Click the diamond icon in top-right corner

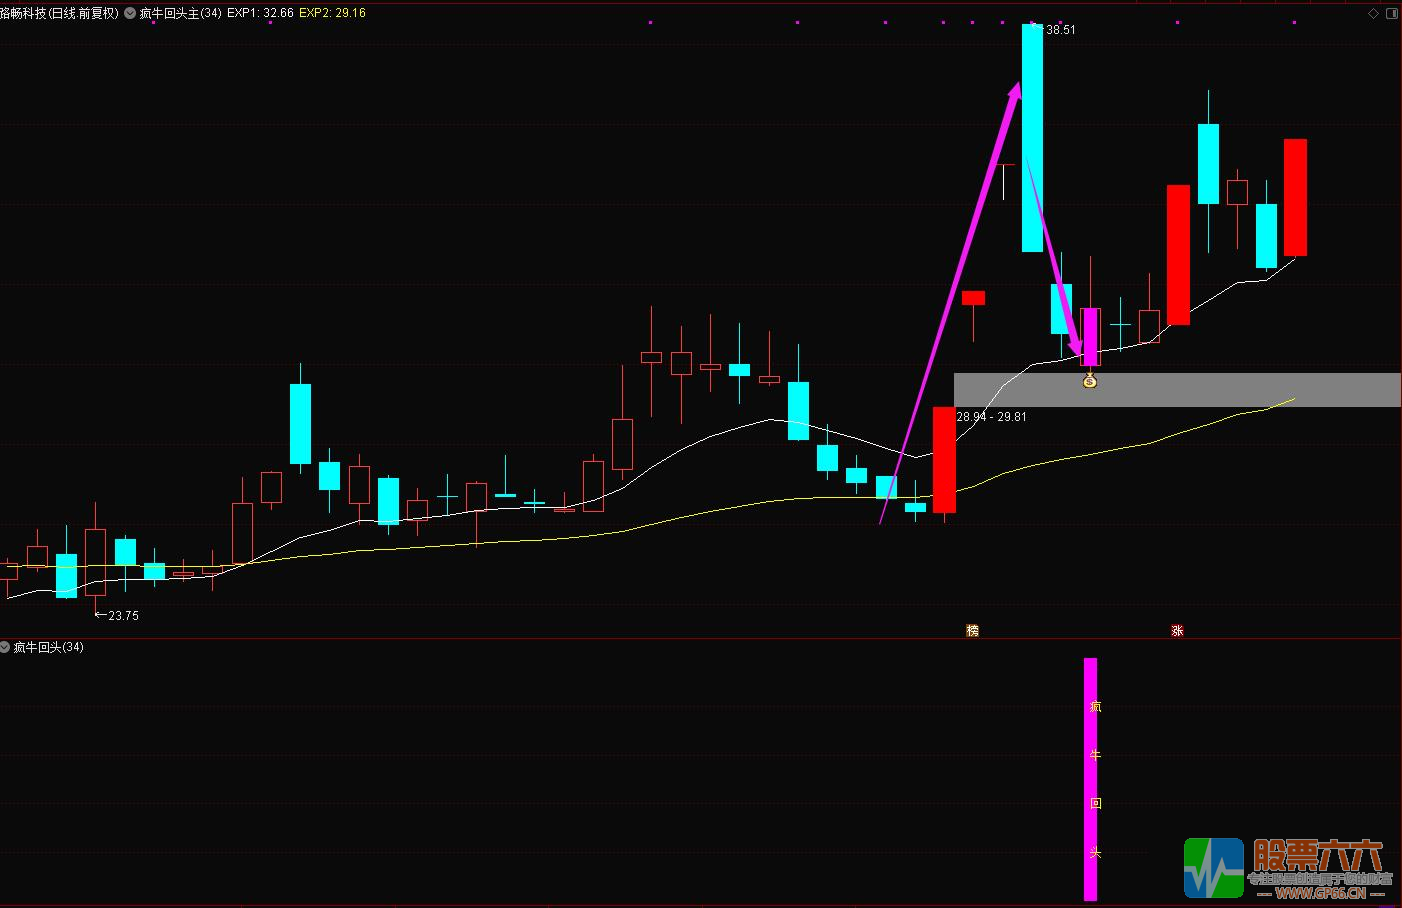[x=1373, y=13]
